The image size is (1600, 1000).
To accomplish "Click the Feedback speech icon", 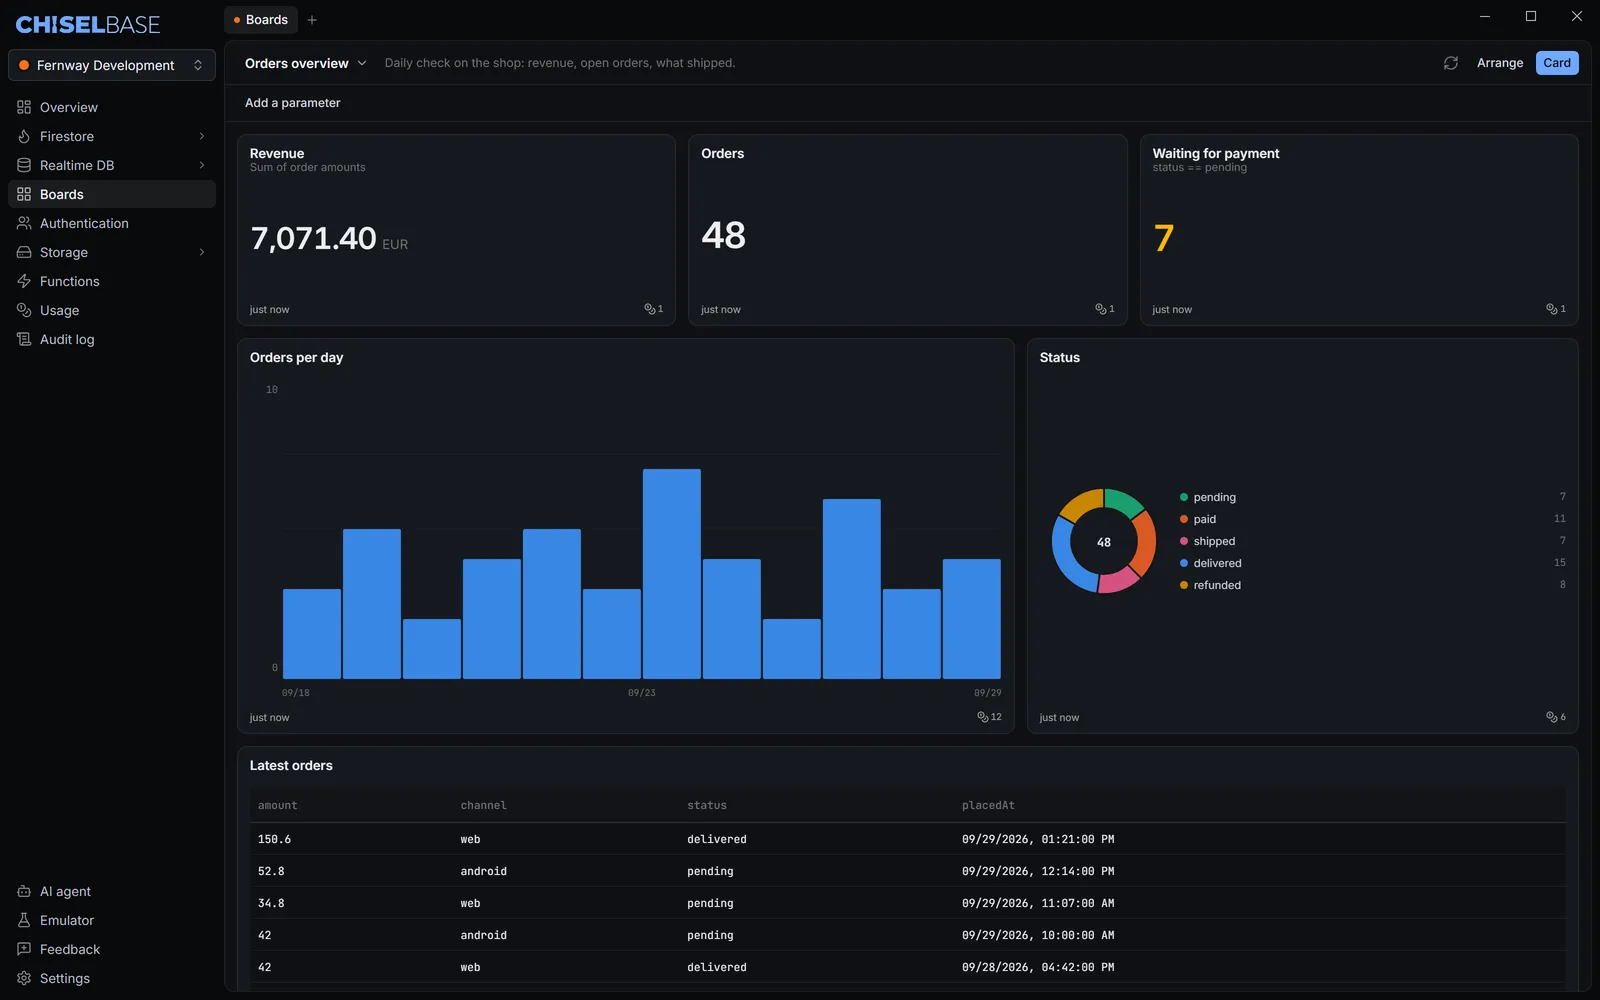I will (x=24, y=949).
